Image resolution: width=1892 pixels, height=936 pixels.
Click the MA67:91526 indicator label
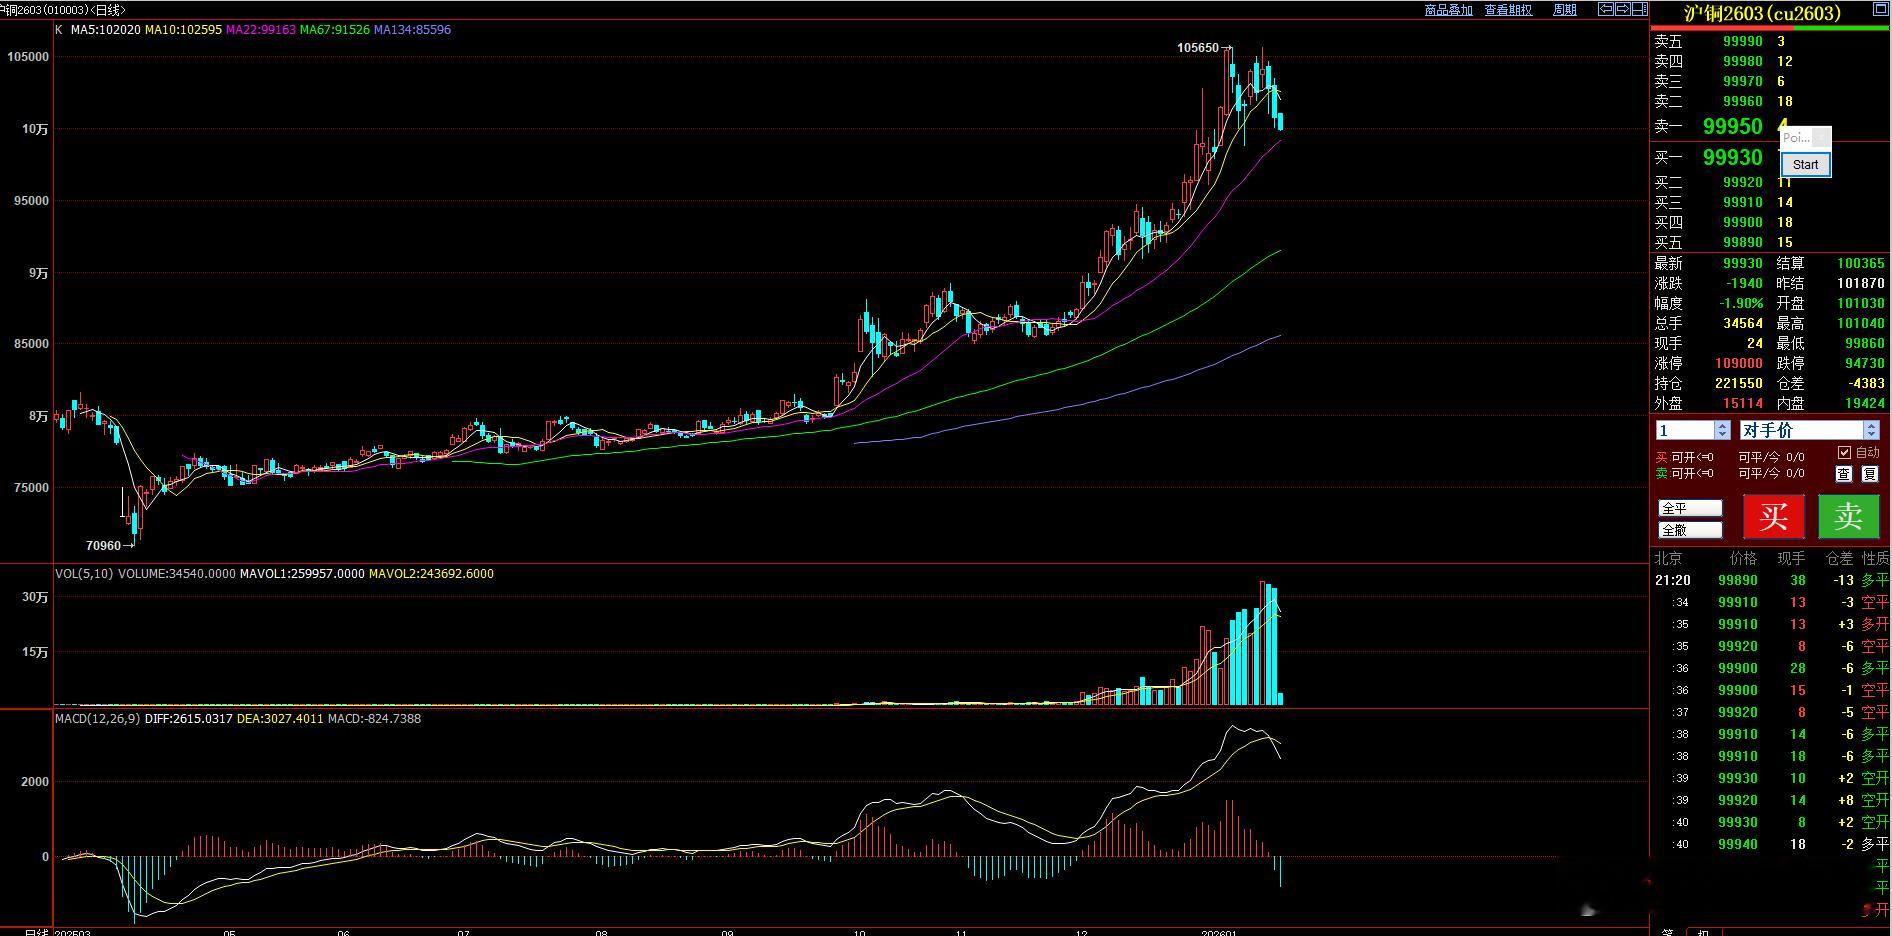(335, 30)
